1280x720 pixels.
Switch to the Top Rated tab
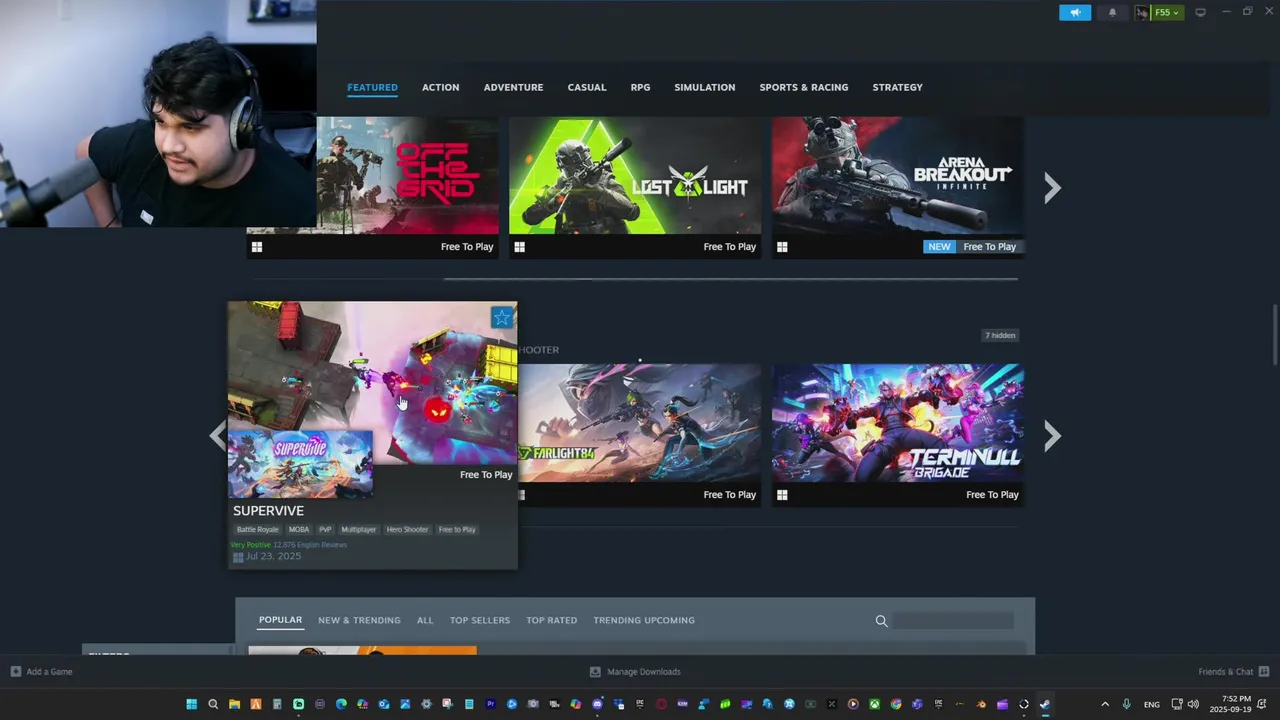point(551,620)
